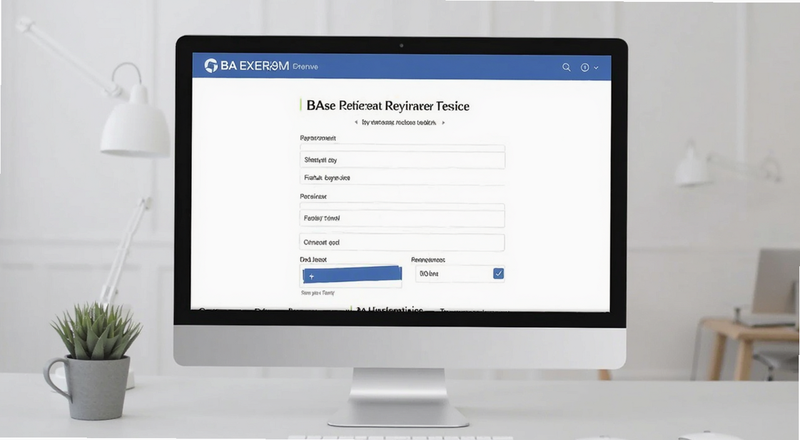Click the '50 bns' field
This screenshot has width=800, height=440.
(460, 274)
